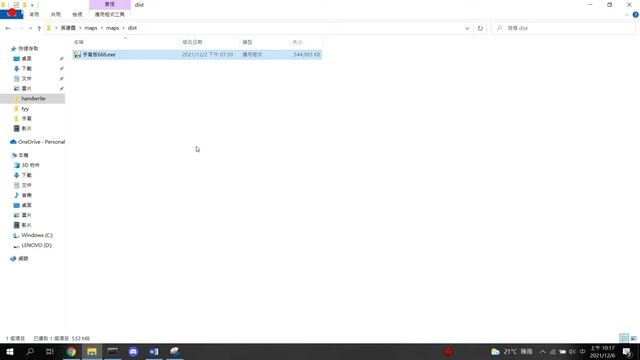Select the dist breadcrumb segment

(132, 28)
